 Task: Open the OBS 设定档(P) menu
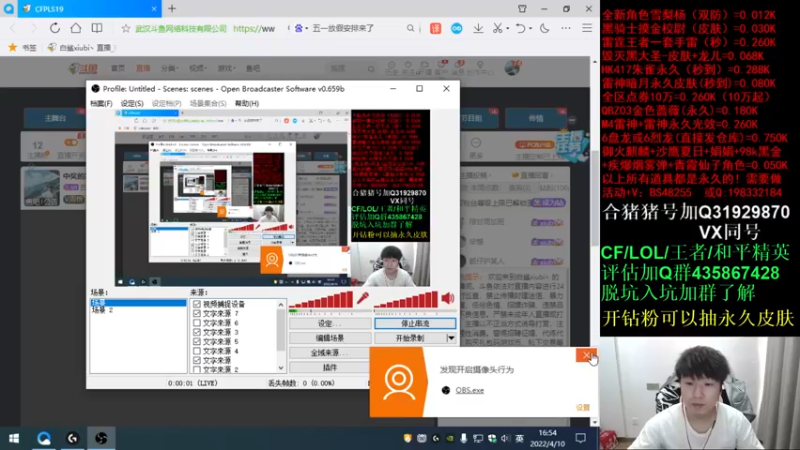166,103
